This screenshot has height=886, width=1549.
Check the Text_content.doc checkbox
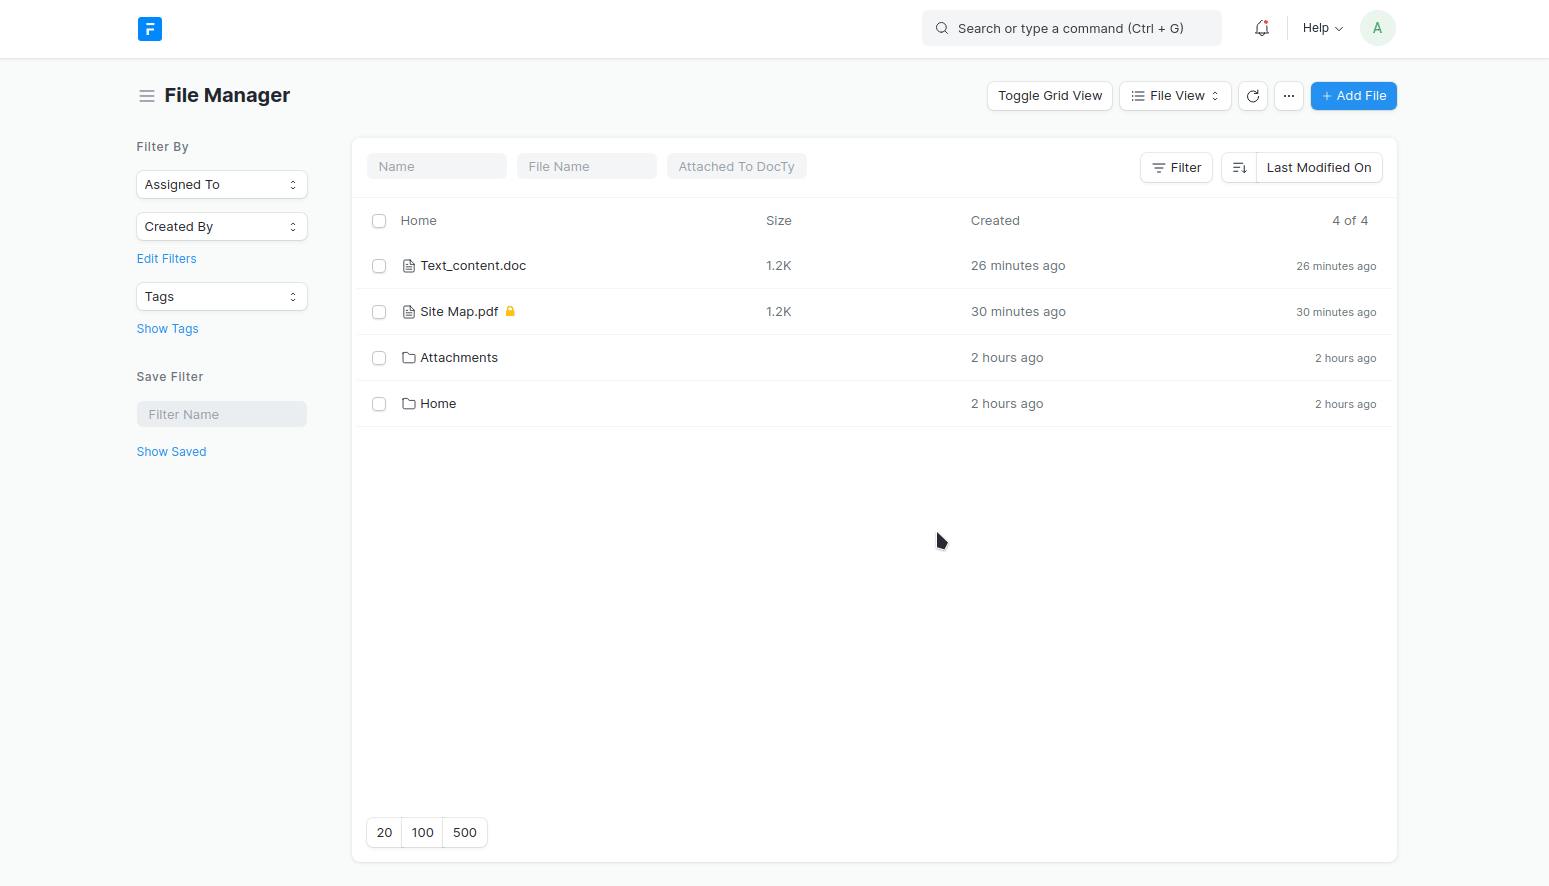379,266
